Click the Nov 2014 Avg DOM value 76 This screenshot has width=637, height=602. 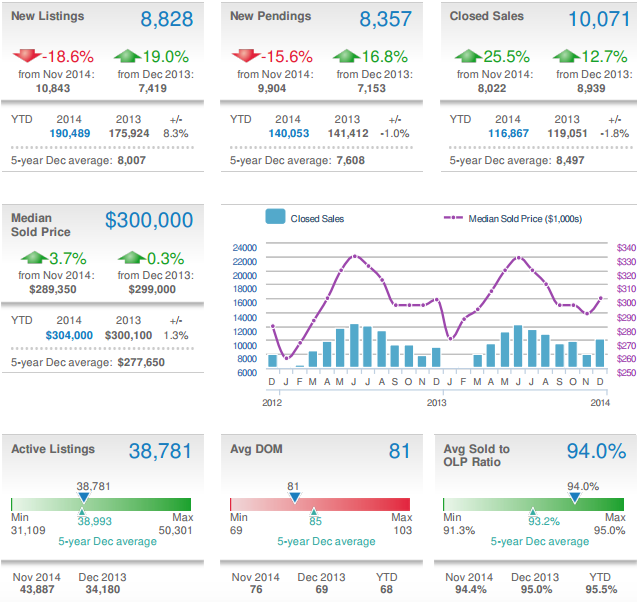point(256,589)
